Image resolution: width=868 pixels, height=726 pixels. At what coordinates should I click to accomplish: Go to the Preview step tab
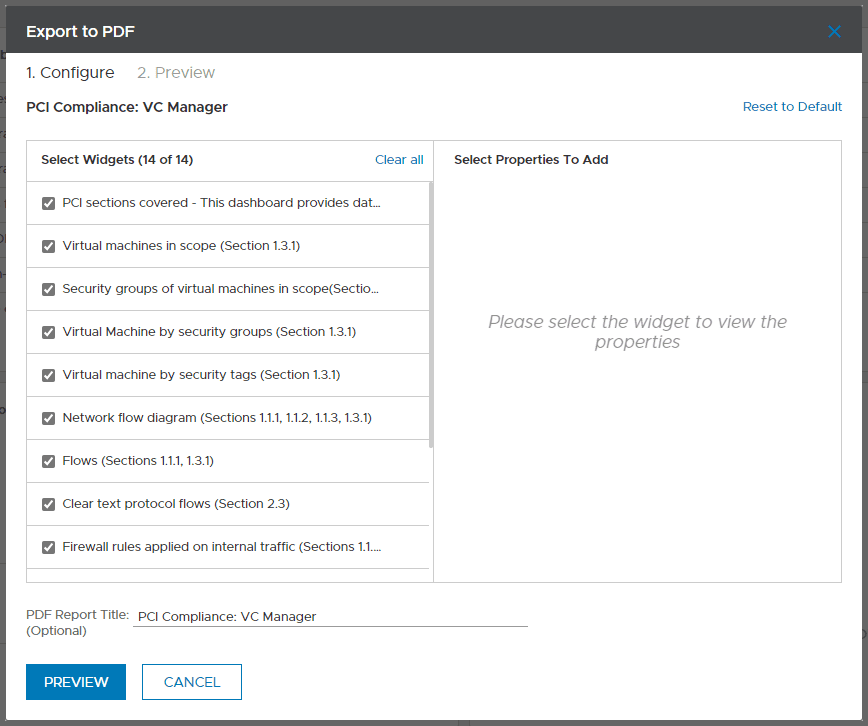point(176,73)
